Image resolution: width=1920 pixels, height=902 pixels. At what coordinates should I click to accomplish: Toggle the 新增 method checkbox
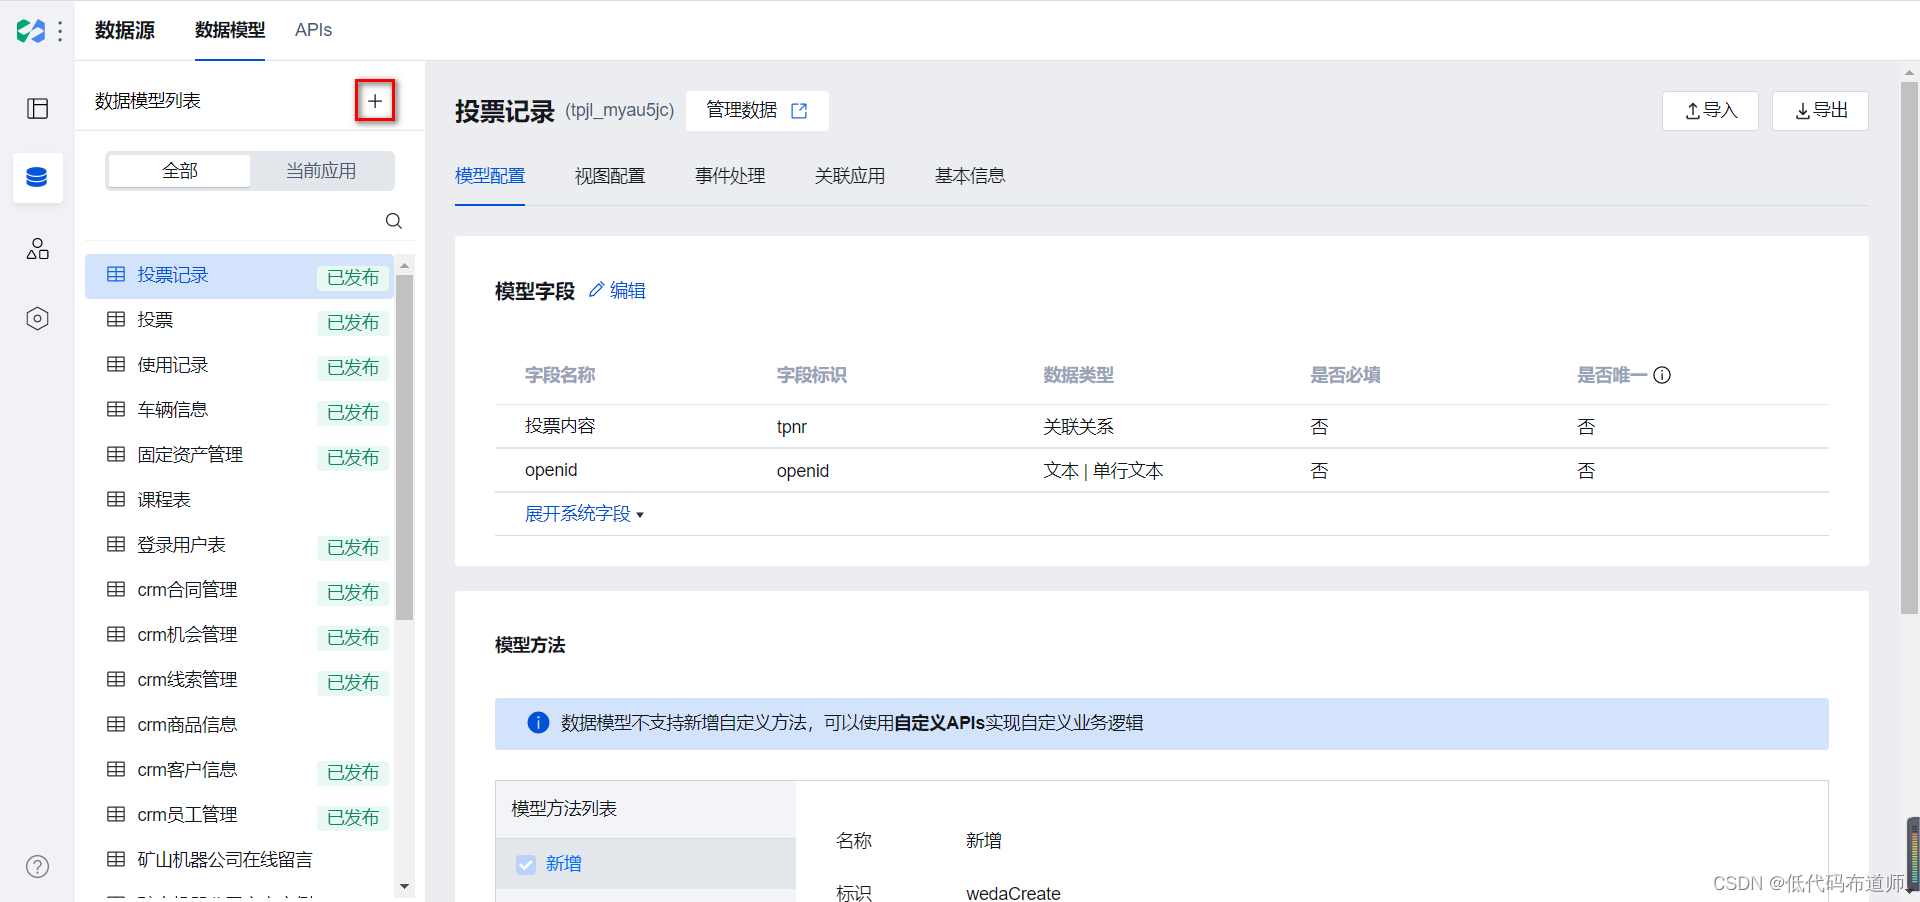coord(526,864)
